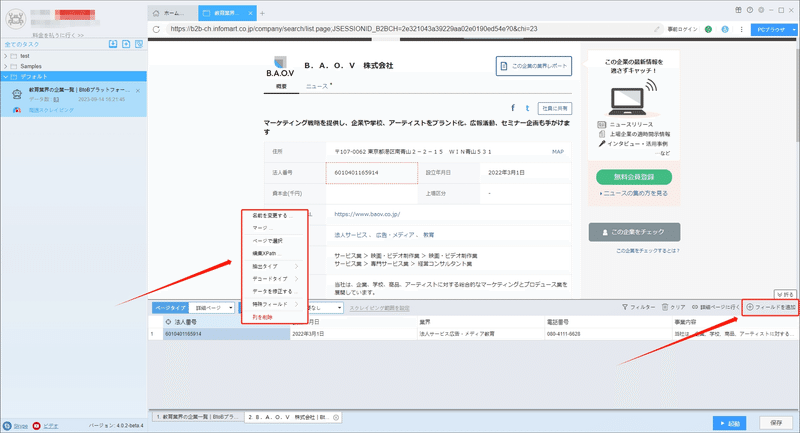This screenshot has height=433, width=800.
Task: Click the 料金を払うに行く link
Action: [58, 35]
